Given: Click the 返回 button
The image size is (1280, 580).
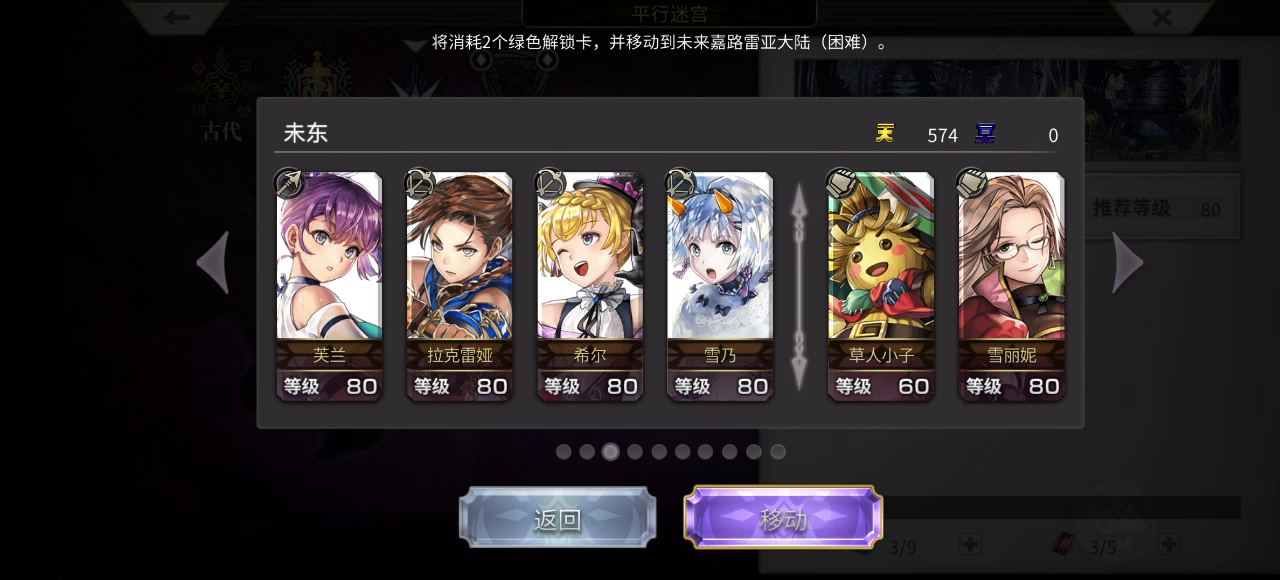Looking at the screenshot, I should tap(557, 518).
